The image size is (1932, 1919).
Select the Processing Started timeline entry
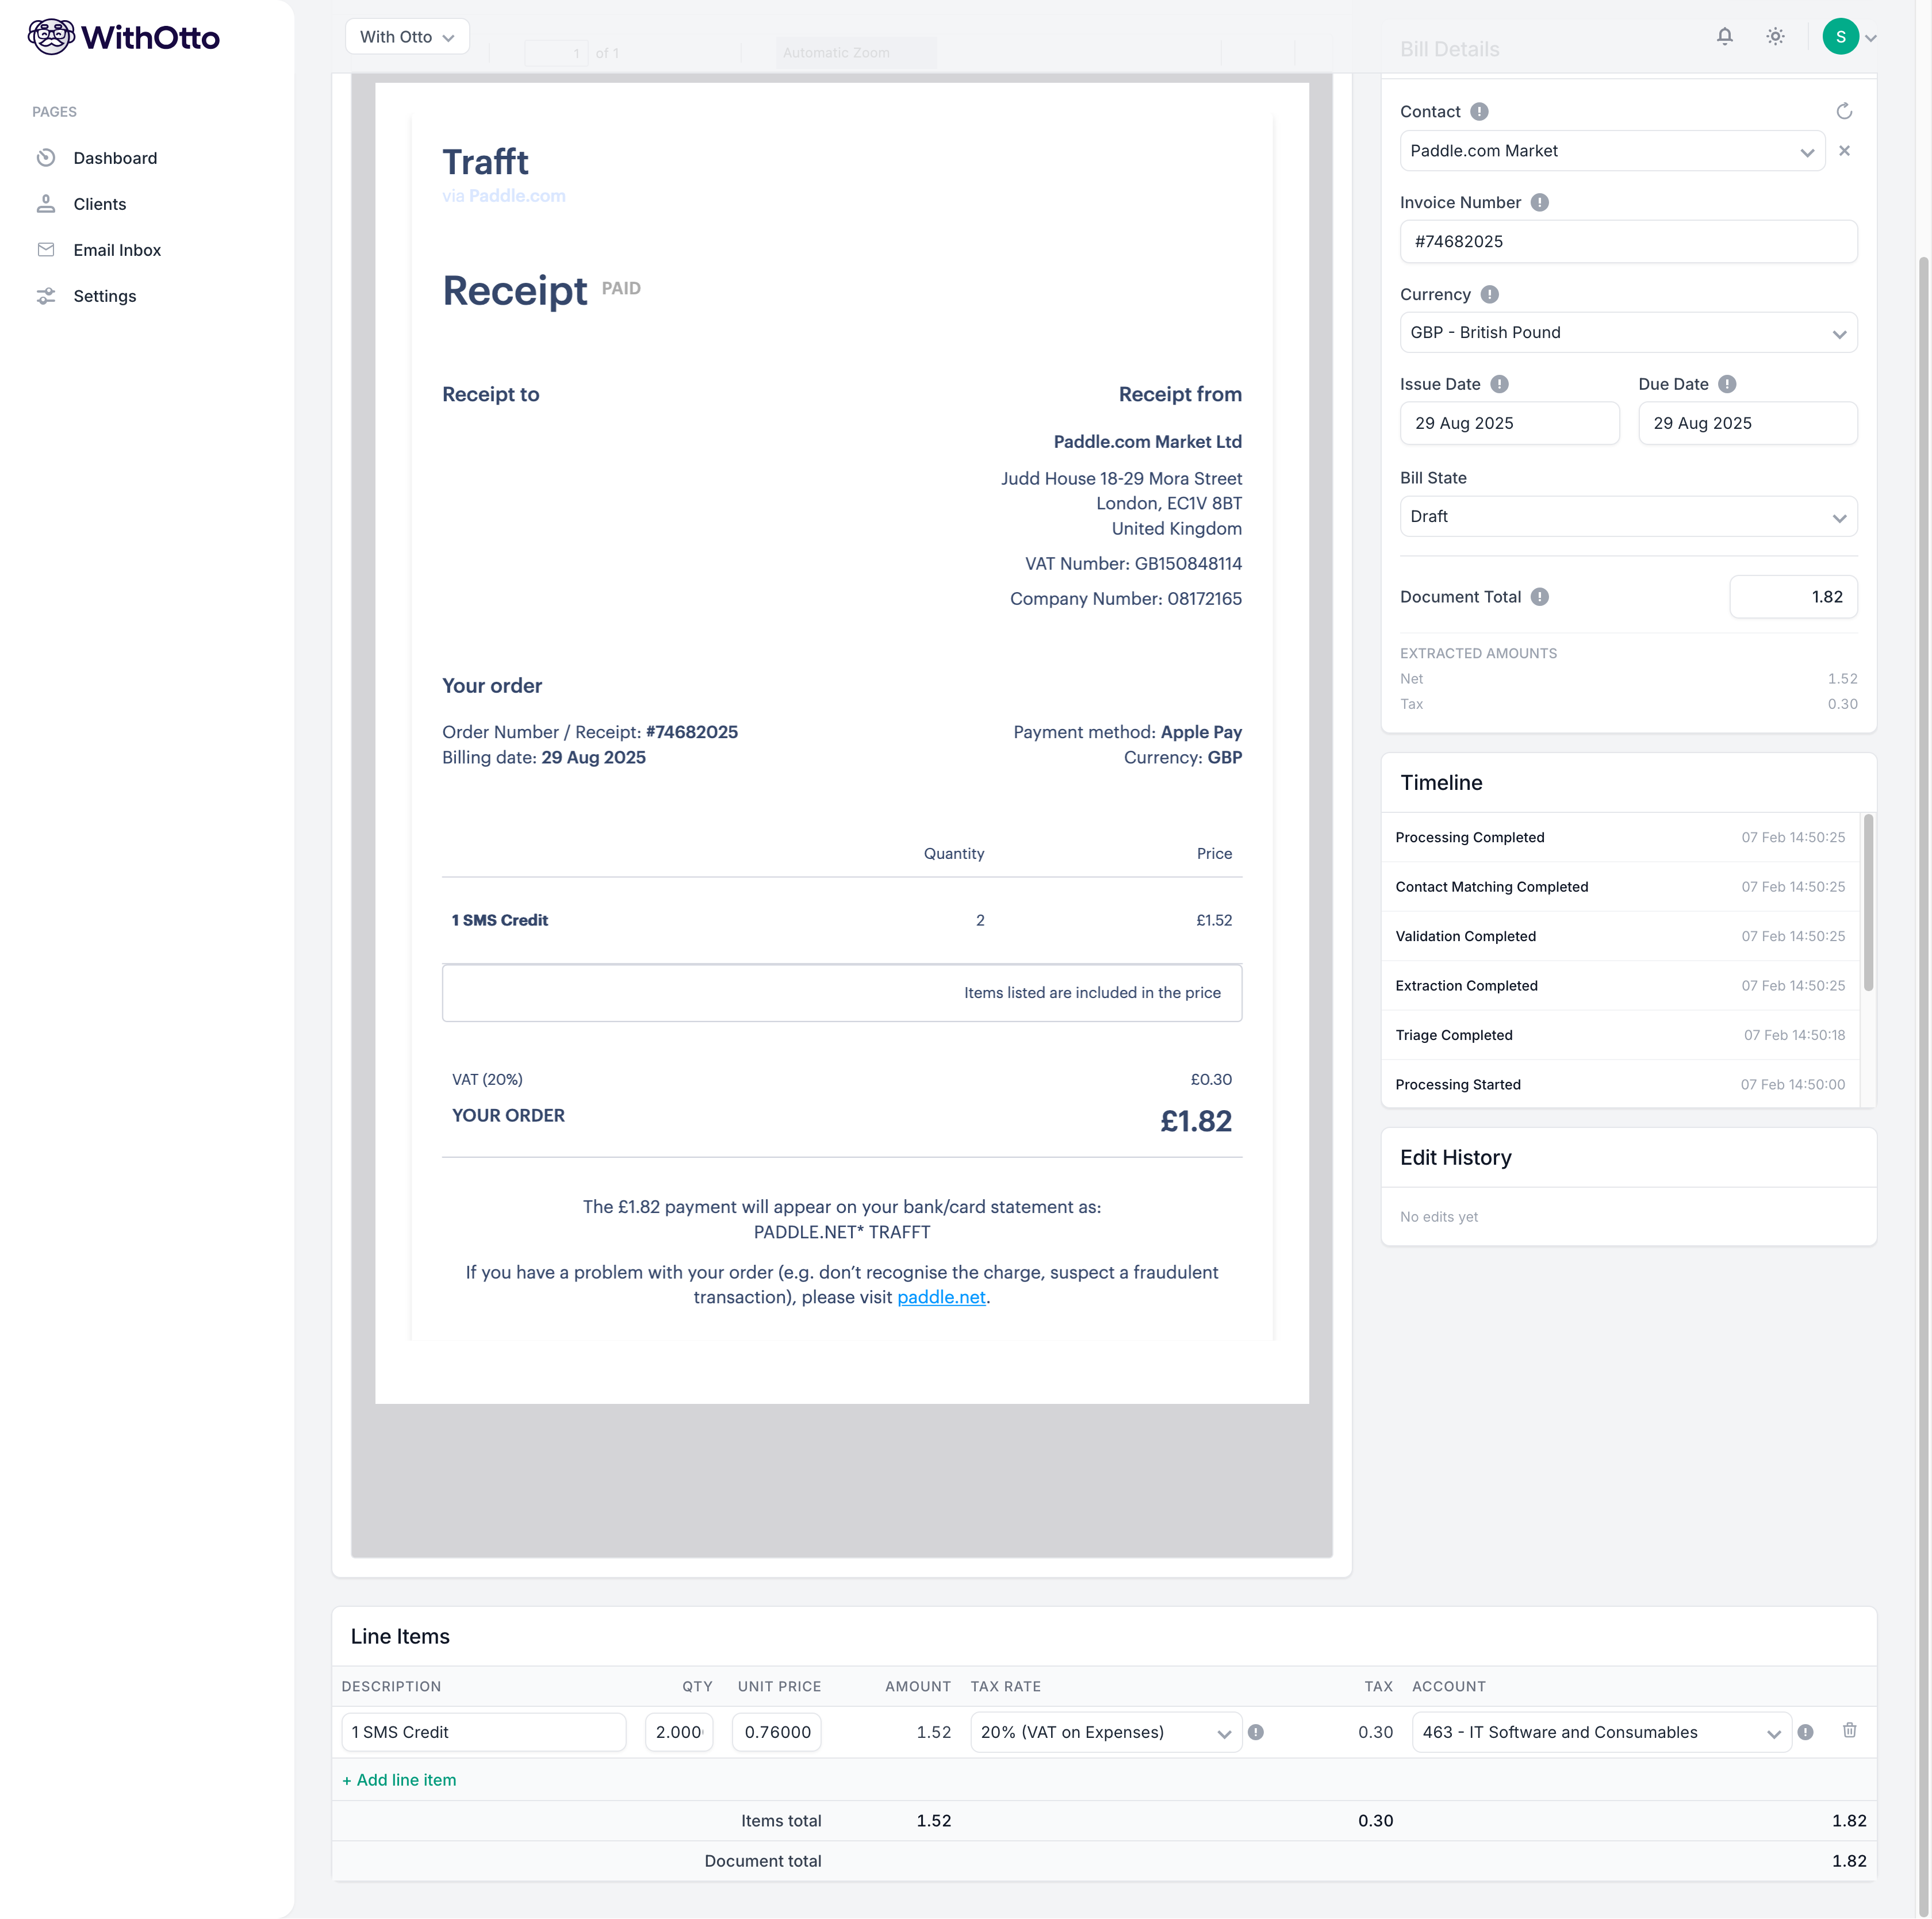click(1620, 1085)
